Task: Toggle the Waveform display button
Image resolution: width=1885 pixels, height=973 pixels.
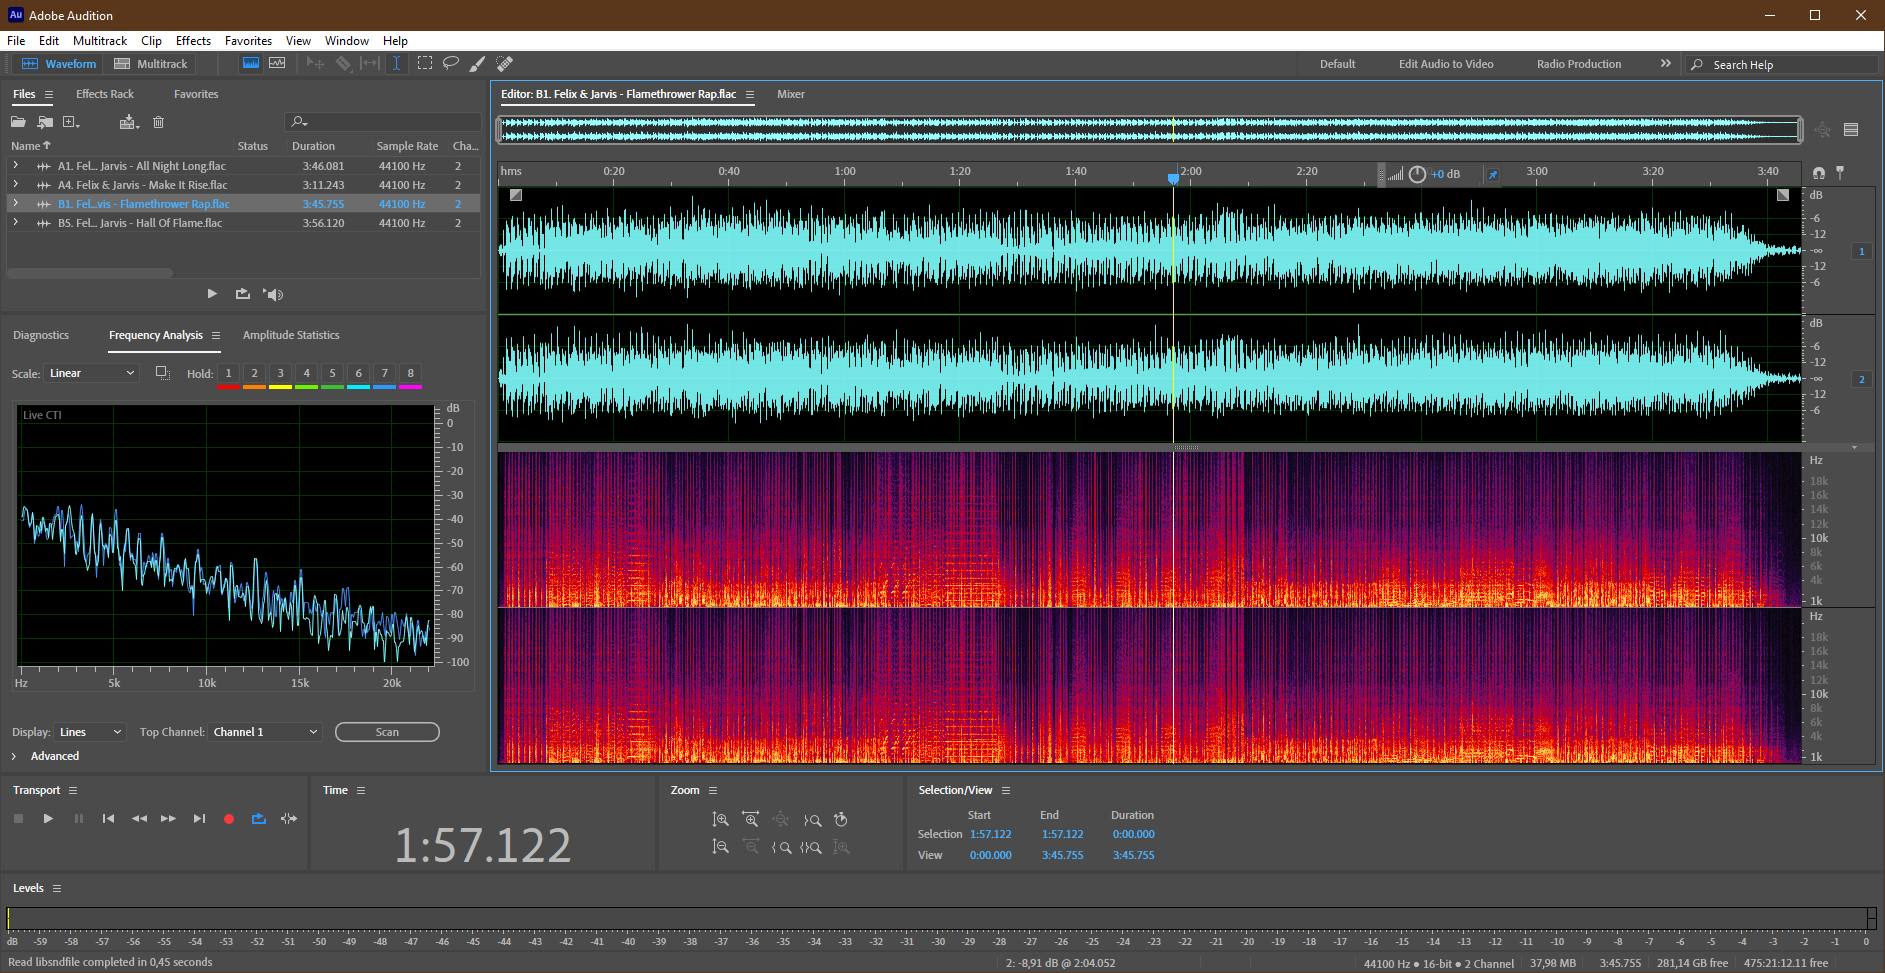Action: pos(58,64)
